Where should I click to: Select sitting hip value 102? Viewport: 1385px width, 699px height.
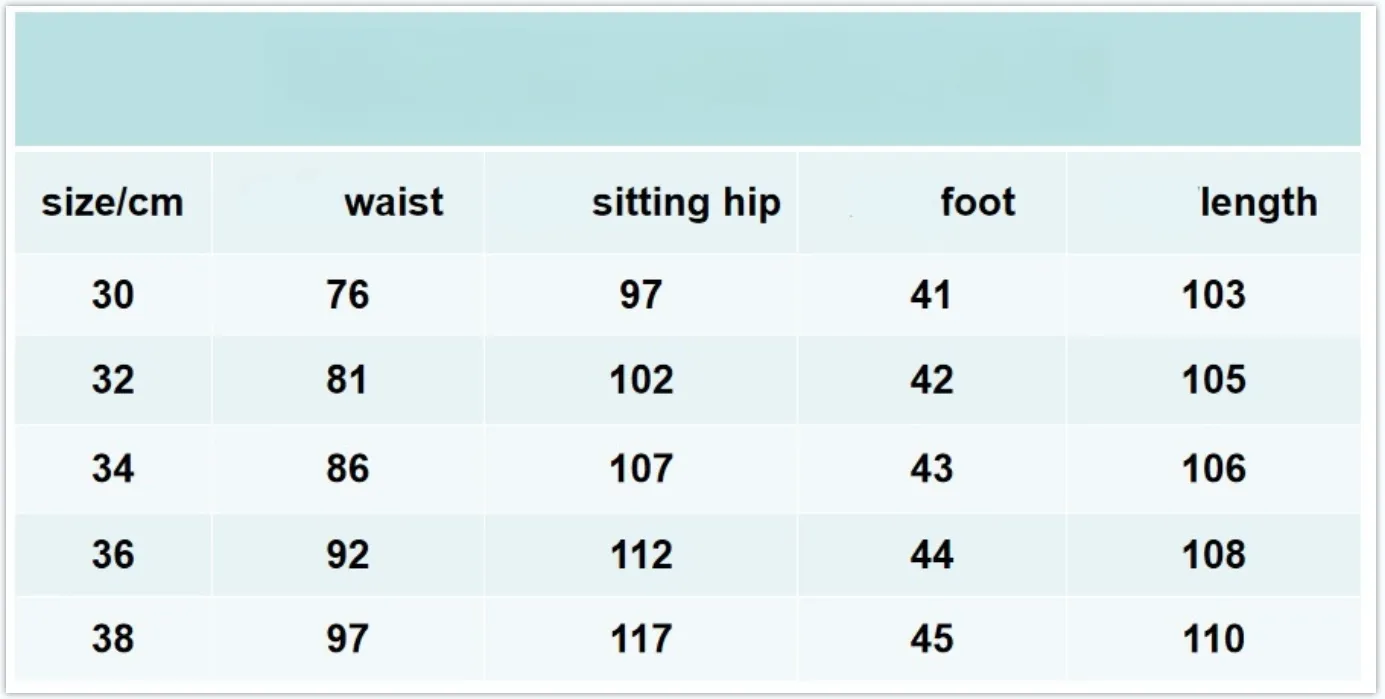pyautogui.click(x=641, y=380)
